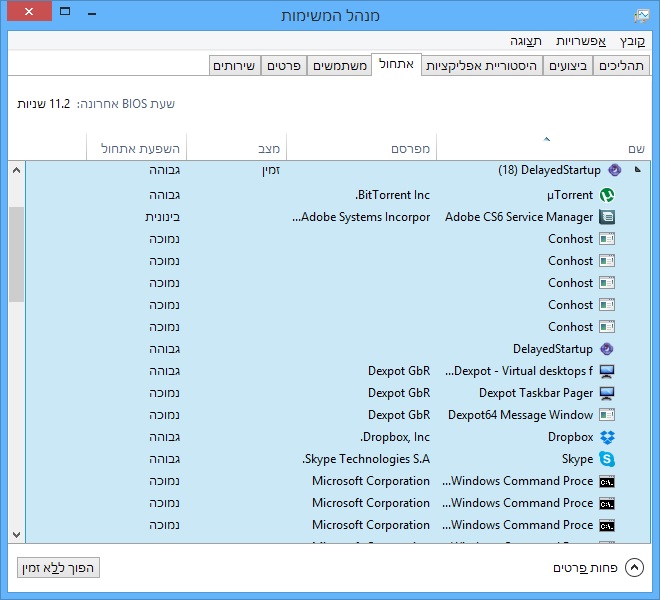Collapse the DelayedStartup (18) group
The width and height of the screenshot is (660, 600).
point(638,171)
